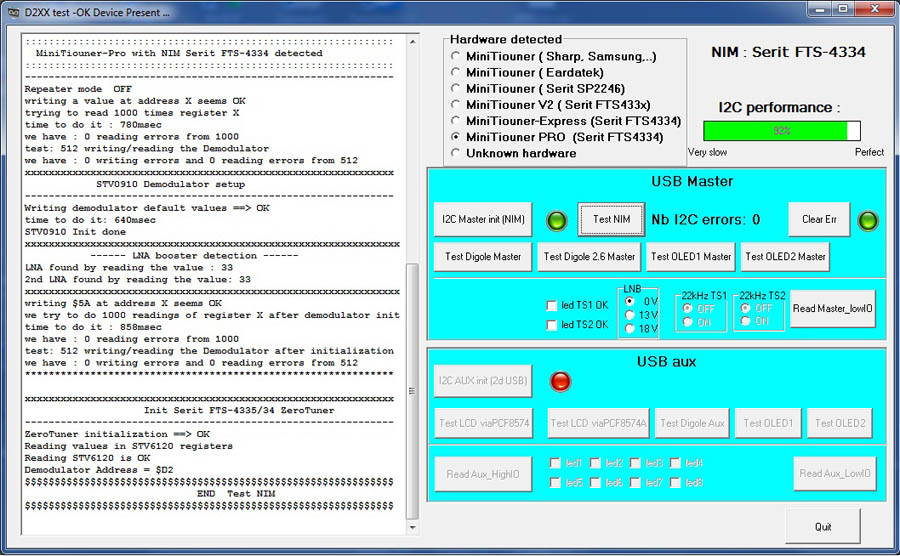Click the 'END Test NIM' log line
This screenshot has height=556, width=900.
(236, 493)
